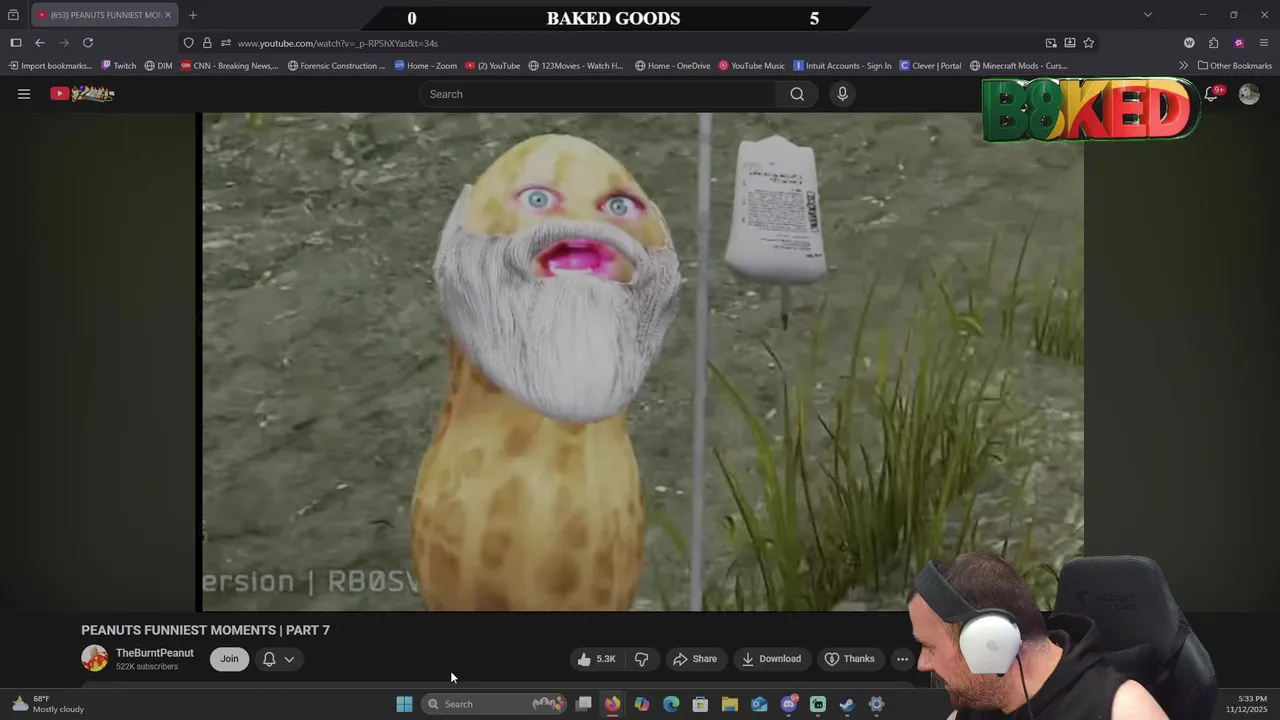This screenshot has width=1280, height=720.
Task: Open Microsoft Store from taskbar
Action: pyautogui.click(x=700, y=704)
